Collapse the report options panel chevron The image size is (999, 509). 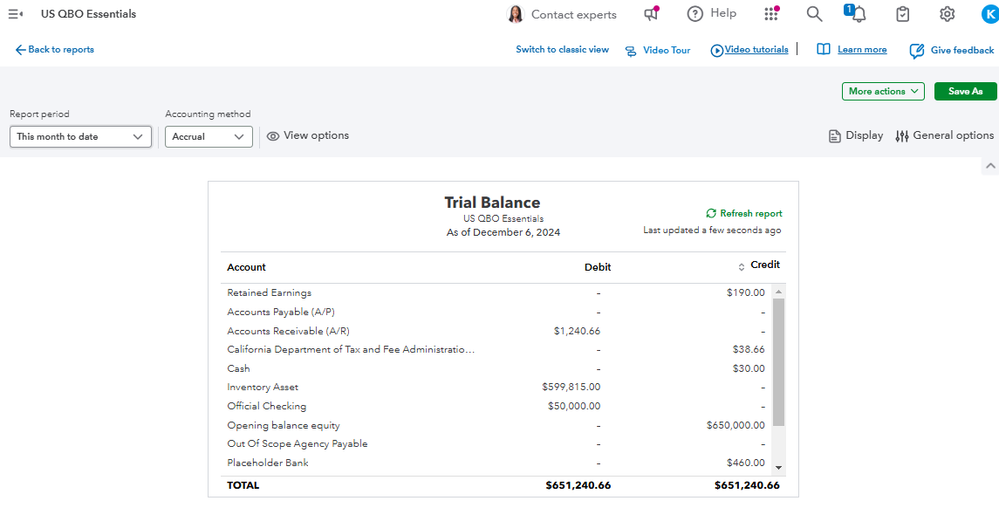[990, 166]
